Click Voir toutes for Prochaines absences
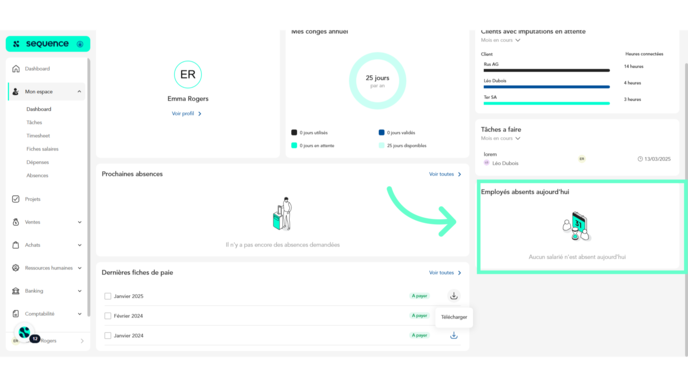The width and height of the screenshot is (688, 387). (445, 174)
